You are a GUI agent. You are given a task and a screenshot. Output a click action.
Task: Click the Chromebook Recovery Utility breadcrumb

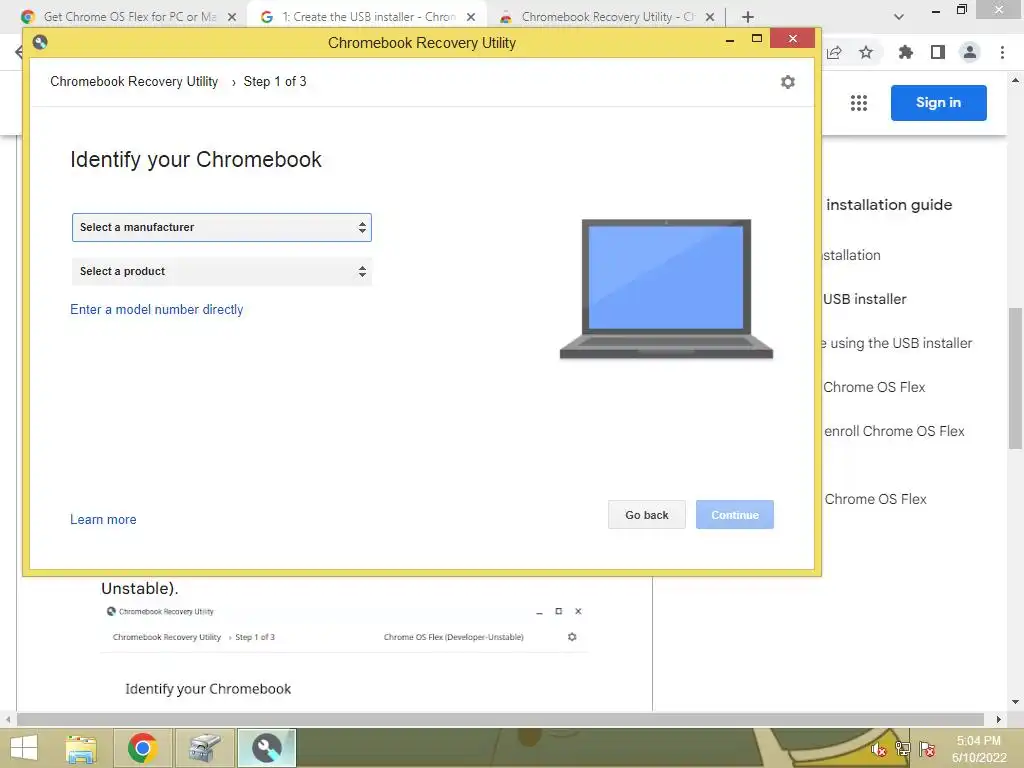[134, 82]
